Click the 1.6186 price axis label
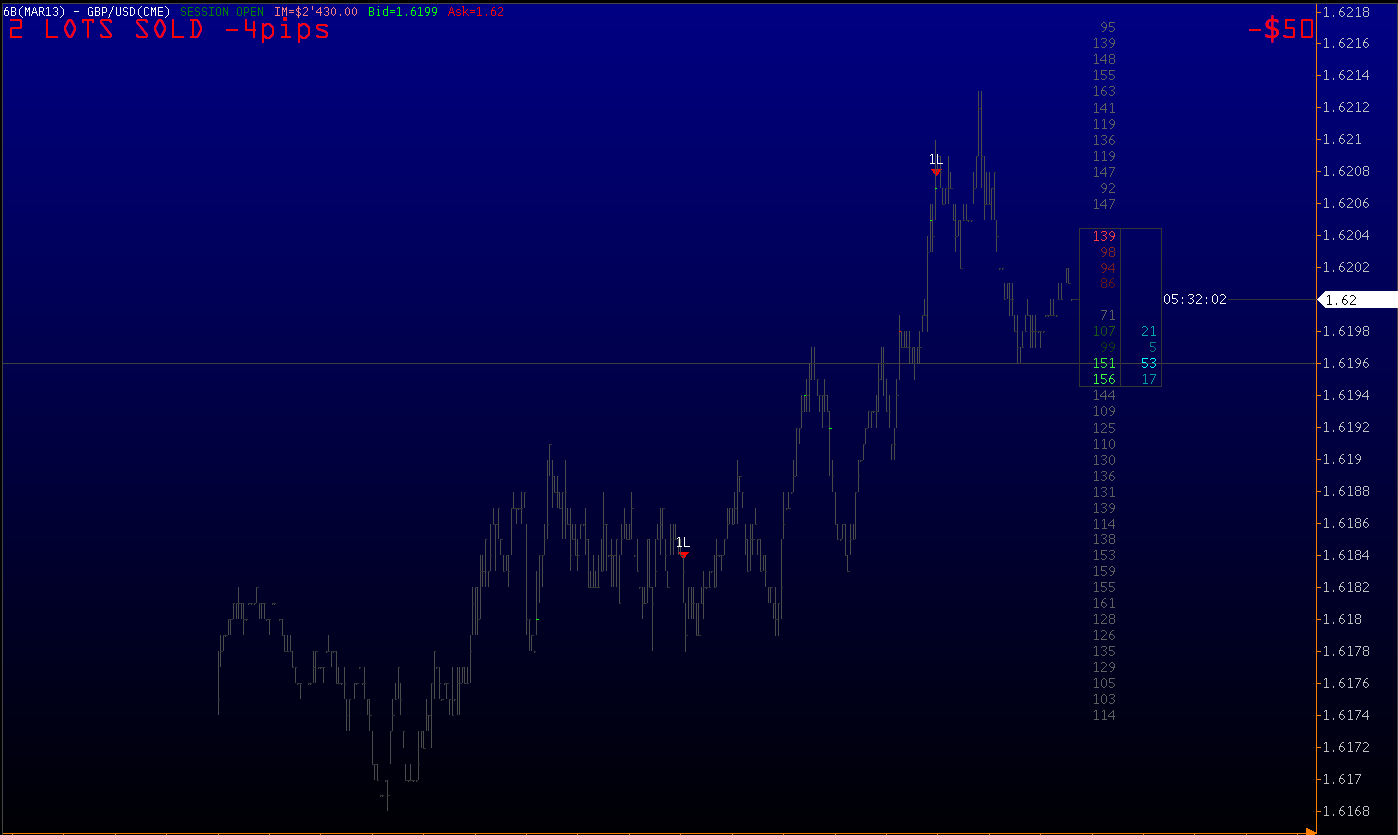Viewport: 1398px width, 835px height. coord(1345,524)
